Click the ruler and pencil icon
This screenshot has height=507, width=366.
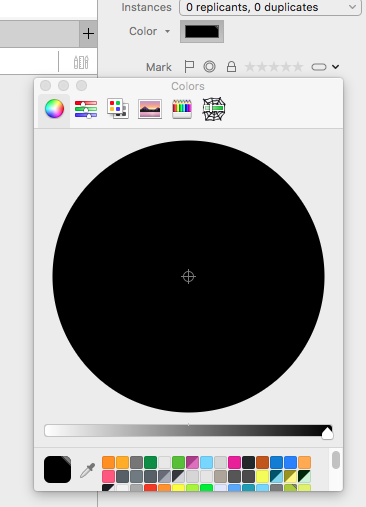point(81,62)
